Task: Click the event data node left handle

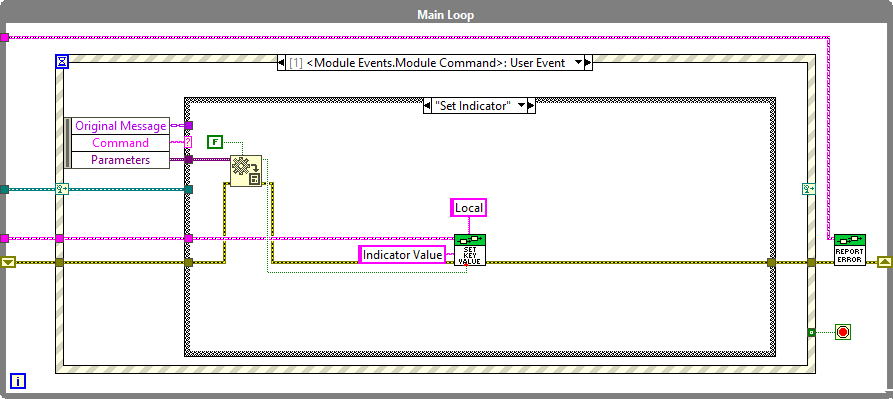Action: coord(68,143)
